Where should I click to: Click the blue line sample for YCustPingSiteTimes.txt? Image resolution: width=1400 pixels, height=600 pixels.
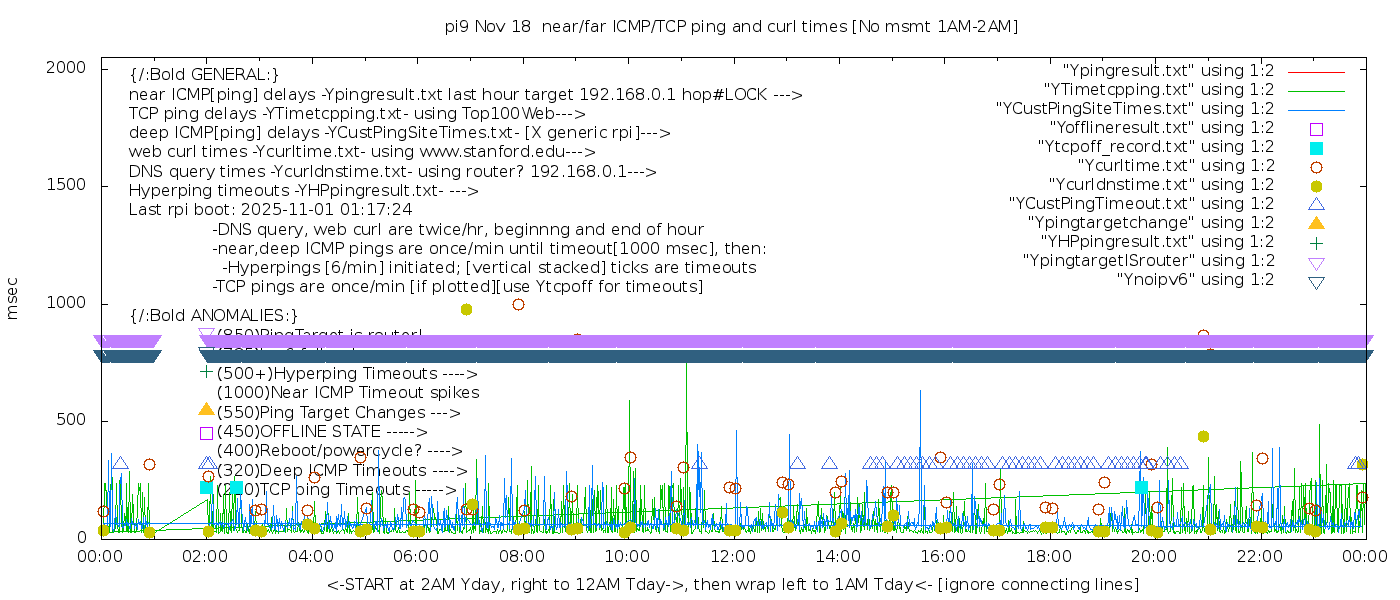point(1316,109)
